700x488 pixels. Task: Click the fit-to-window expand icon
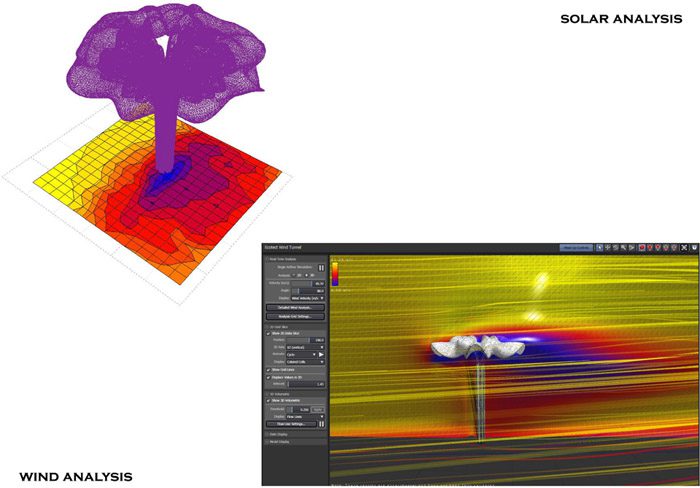click(x=684, y=247)
